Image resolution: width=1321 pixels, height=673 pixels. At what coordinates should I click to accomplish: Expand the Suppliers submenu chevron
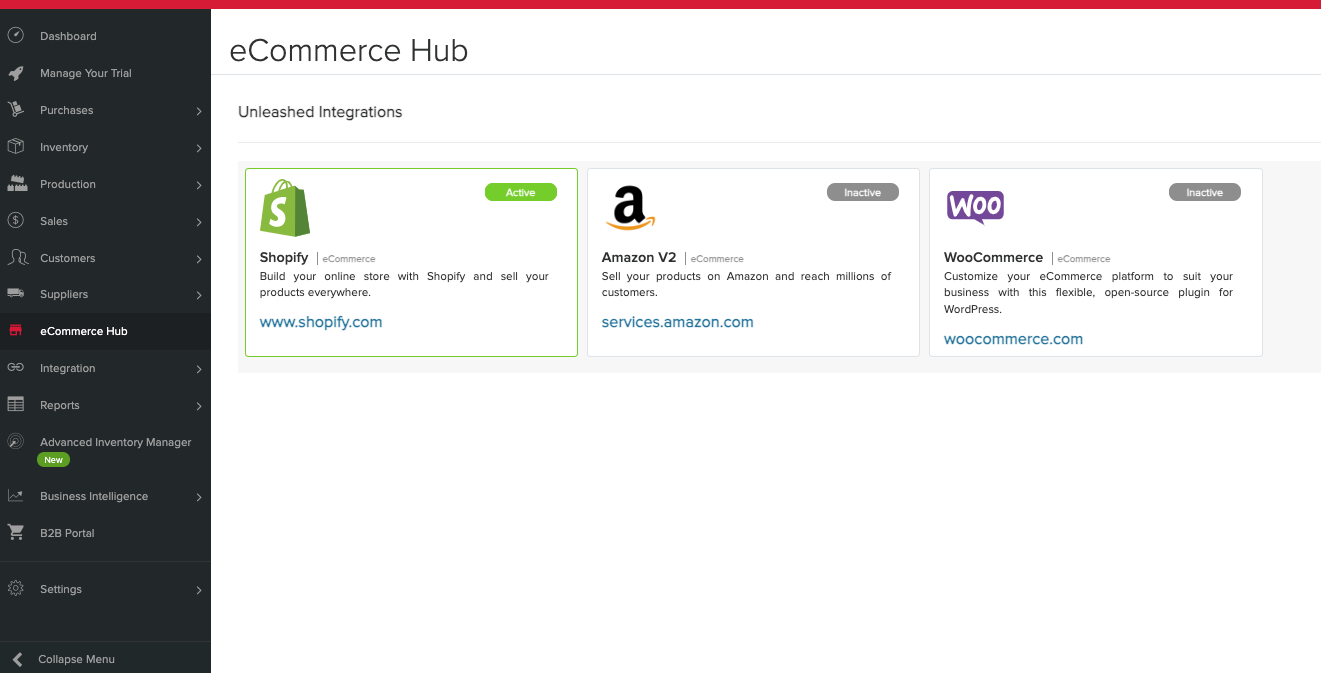[x=199, y=295]
